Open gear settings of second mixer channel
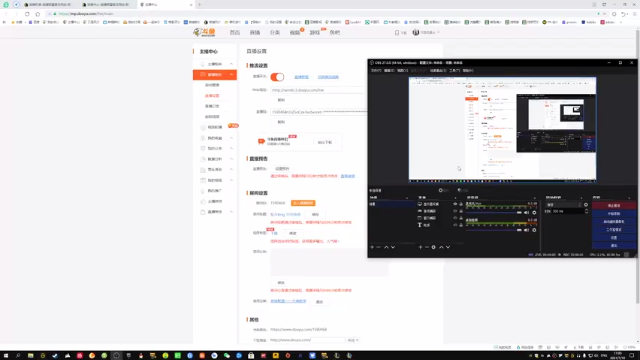The width and height of the screenshot is (640, 360). coord(534,230)
